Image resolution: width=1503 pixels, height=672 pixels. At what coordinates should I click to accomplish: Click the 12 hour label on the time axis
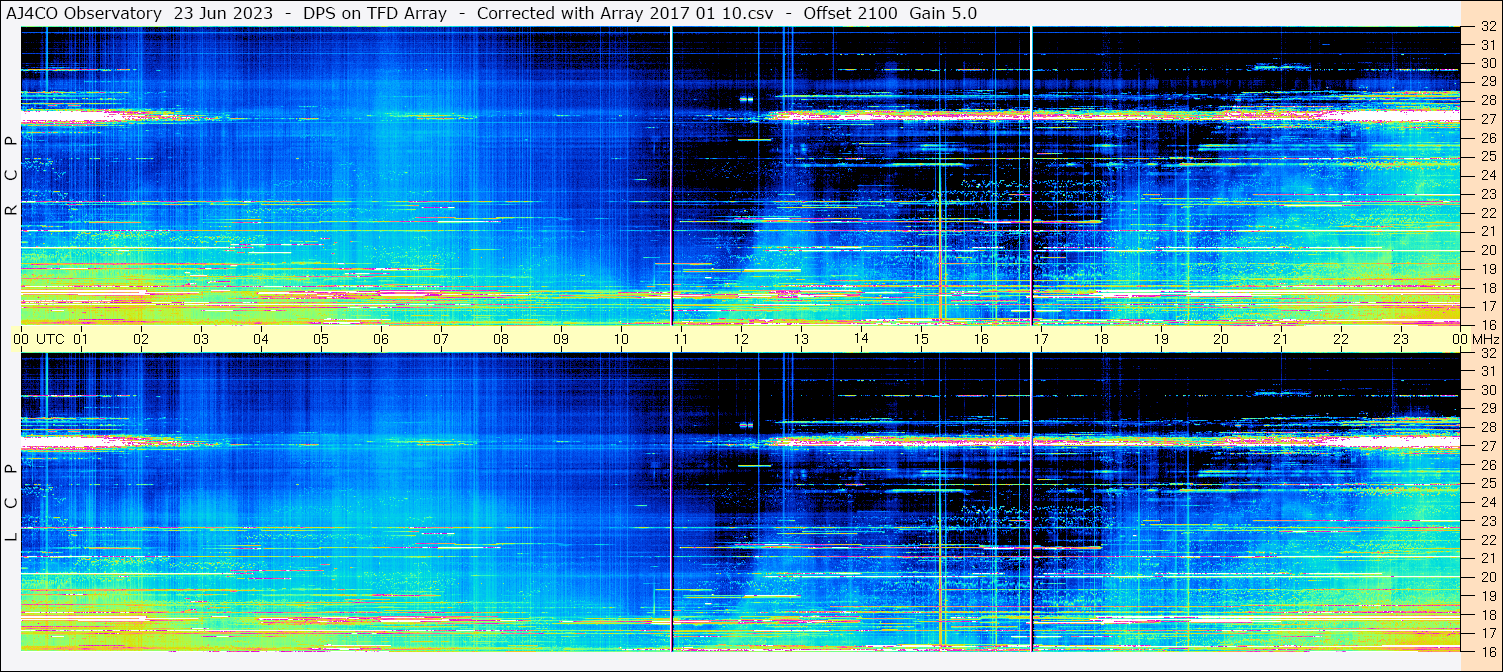pos(741,339)
